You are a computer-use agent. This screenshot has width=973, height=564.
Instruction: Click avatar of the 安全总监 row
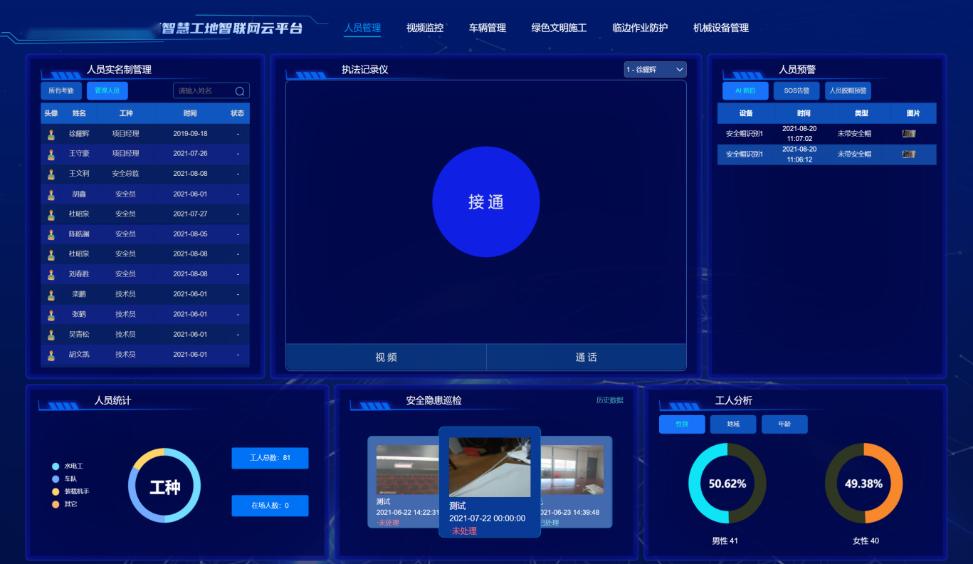click(x=51, y=174)
